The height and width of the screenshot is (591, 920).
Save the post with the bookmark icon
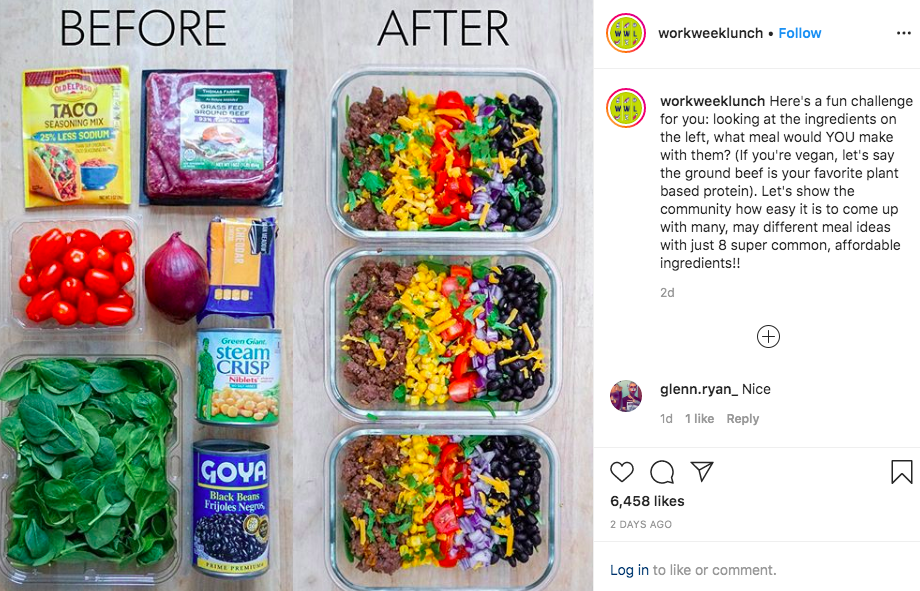click(x=902, y=472)
